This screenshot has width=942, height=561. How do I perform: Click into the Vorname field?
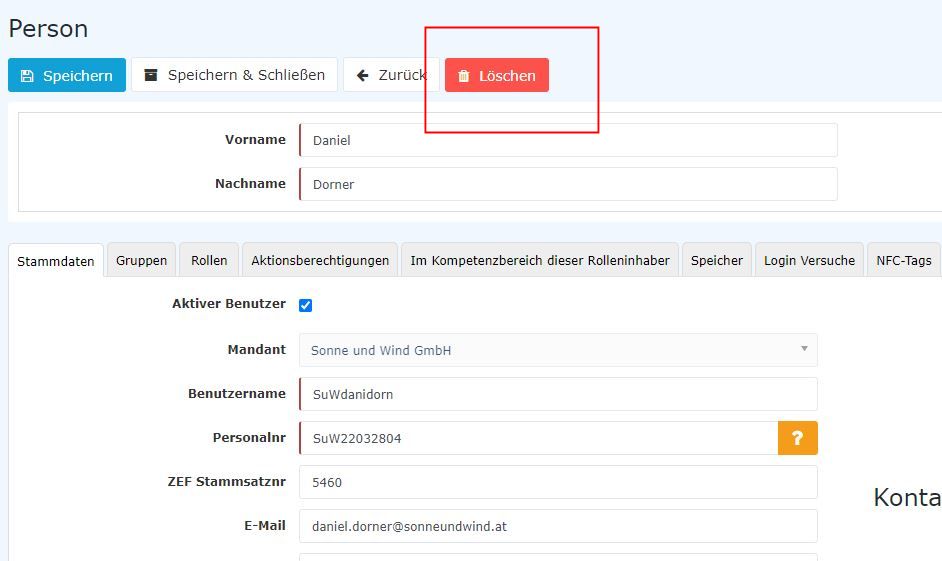point(568,140)
